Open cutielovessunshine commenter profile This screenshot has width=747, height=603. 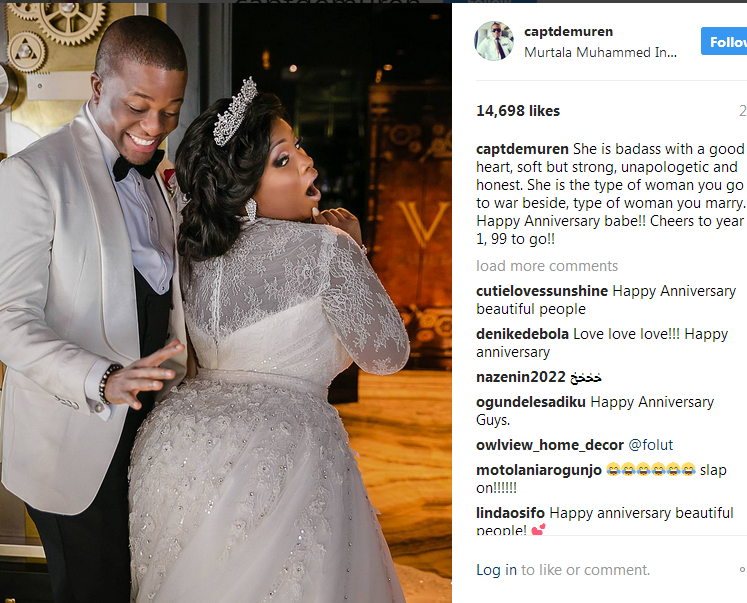click(x=542, y=291)
